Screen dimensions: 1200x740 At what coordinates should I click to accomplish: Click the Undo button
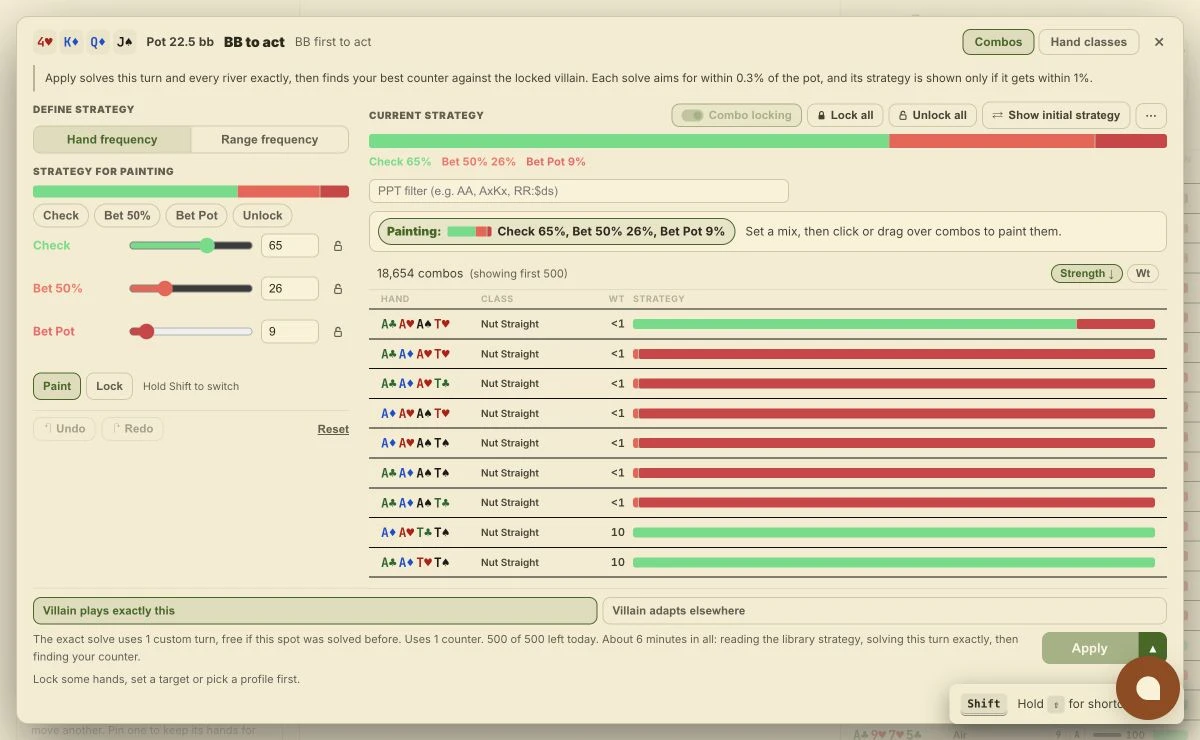[x=64, y=429]
